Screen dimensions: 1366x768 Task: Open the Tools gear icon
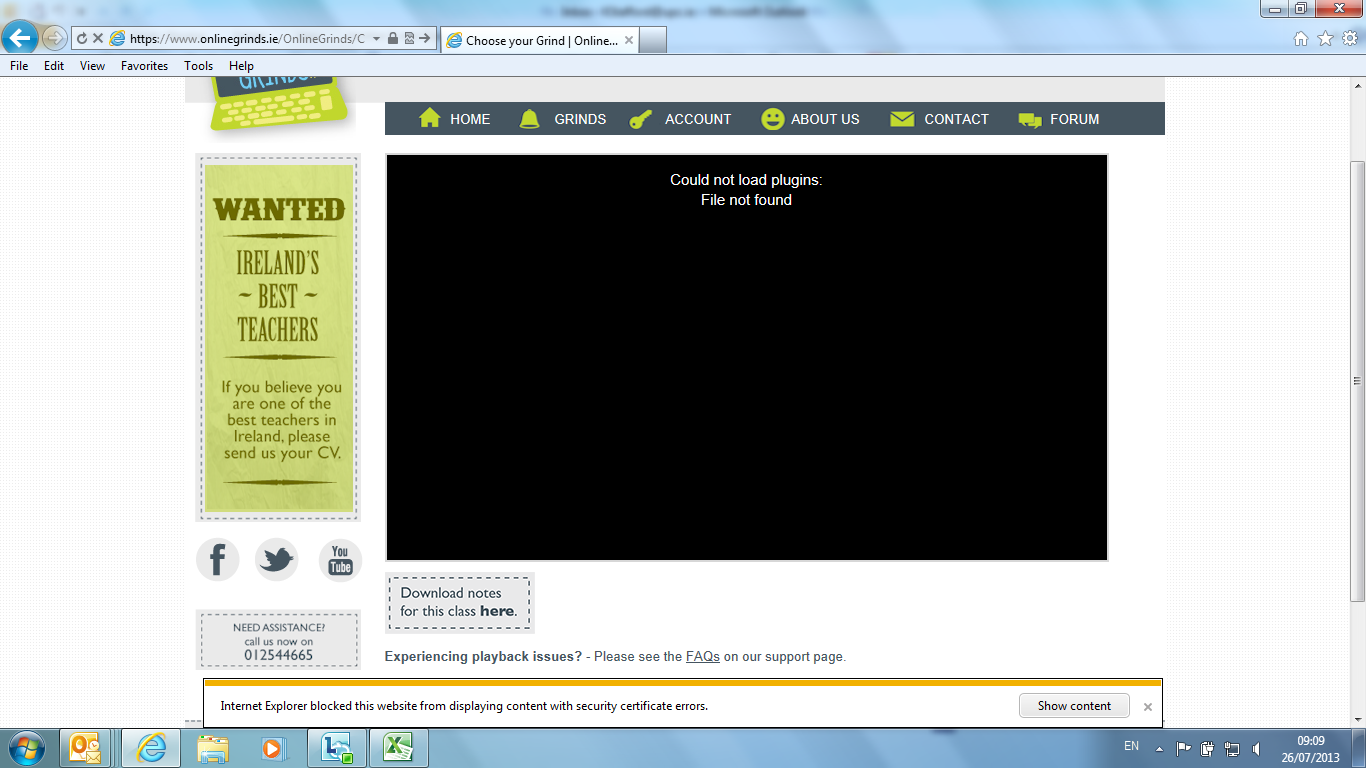(1349, 38)
